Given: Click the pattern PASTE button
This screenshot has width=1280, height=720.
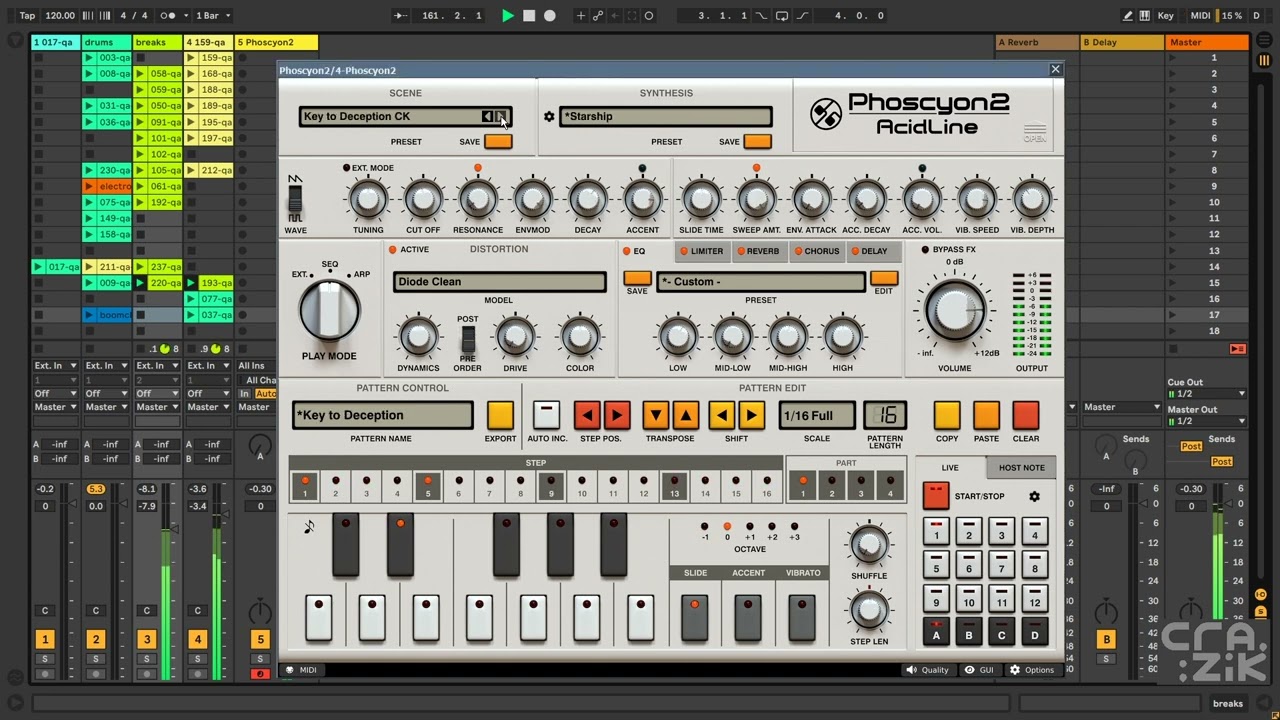Looking at the screenshot, I should [x=986, y=415].
